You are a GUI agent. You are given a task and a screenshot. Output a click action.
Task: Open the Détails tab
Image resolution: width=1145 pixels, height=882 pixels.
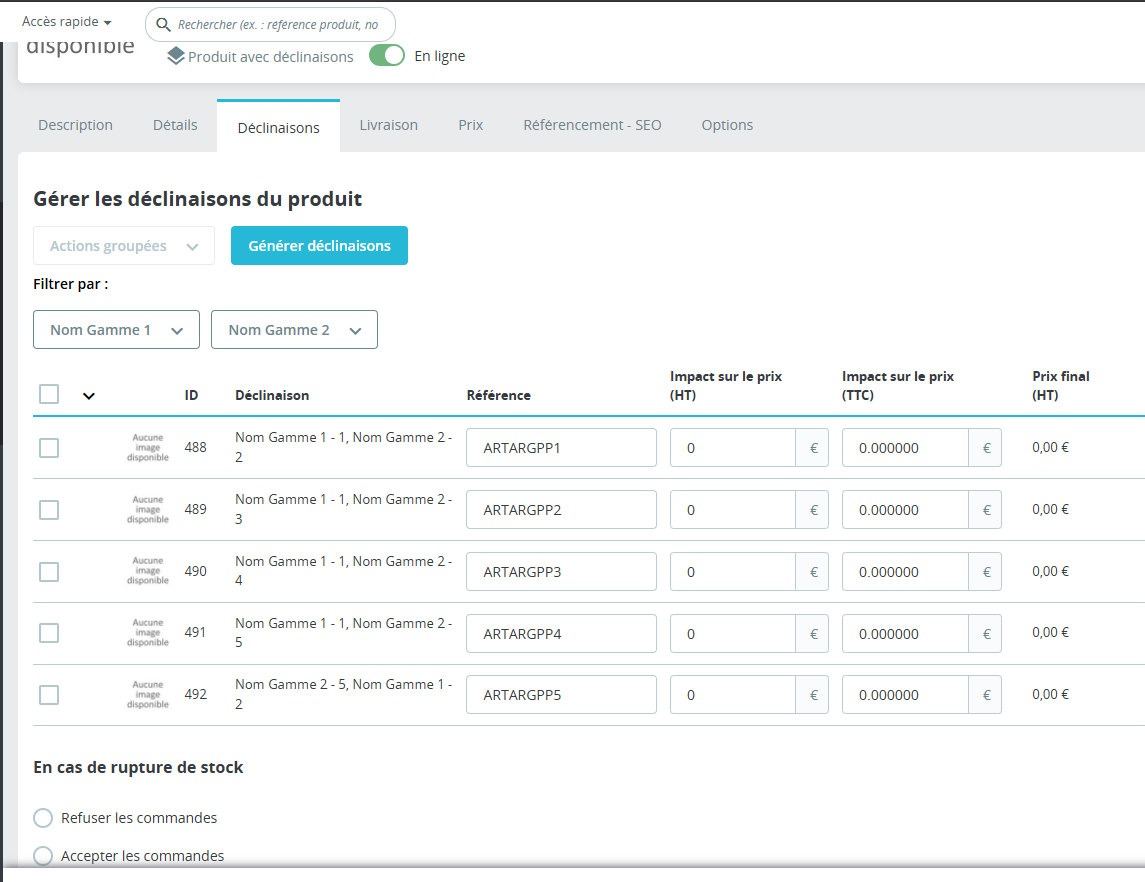click(x=175, y=125)
